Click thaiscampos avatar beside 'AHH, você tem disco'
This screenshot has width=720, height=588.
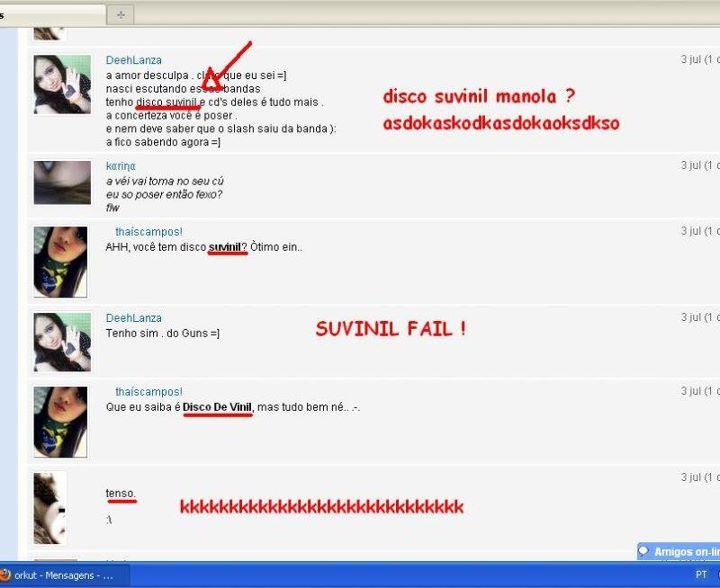point(60,262)
